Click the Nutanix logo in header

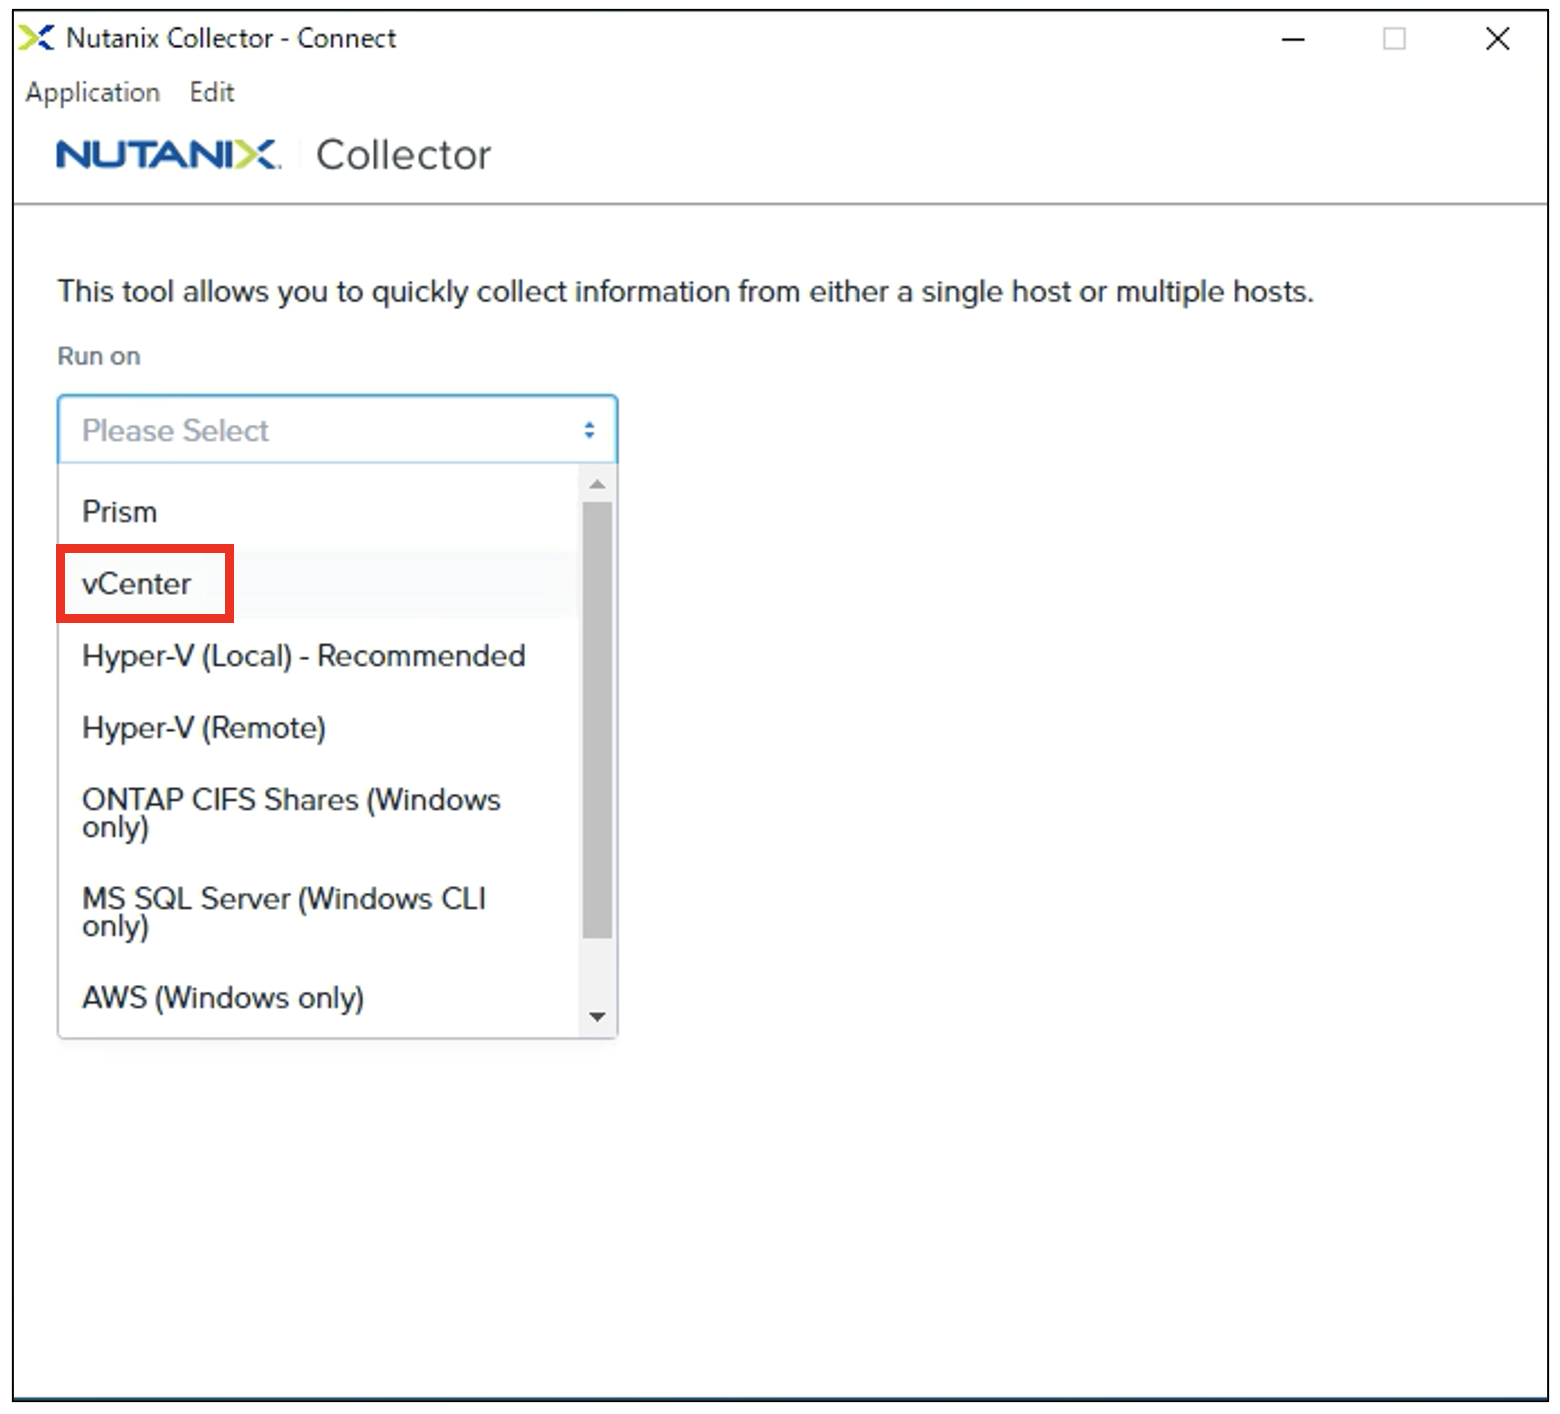[x=168, y=155]
